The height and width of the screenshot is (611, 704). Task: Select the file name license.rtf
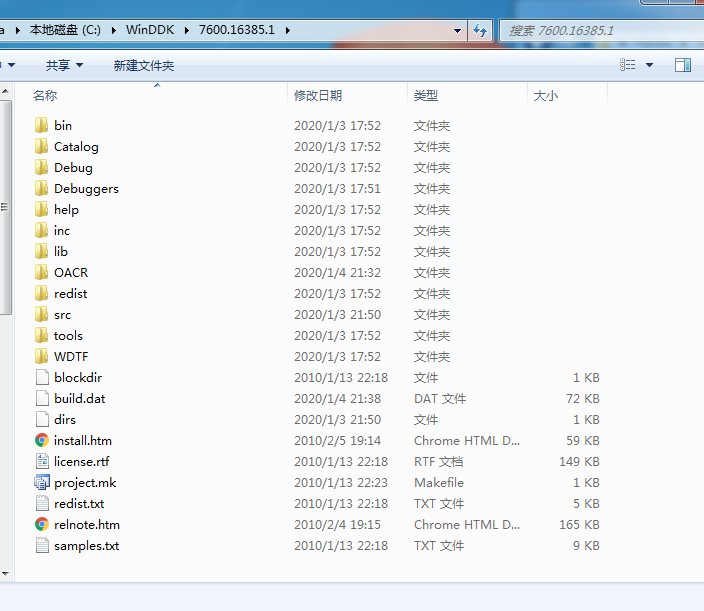[x=82, y=462]
